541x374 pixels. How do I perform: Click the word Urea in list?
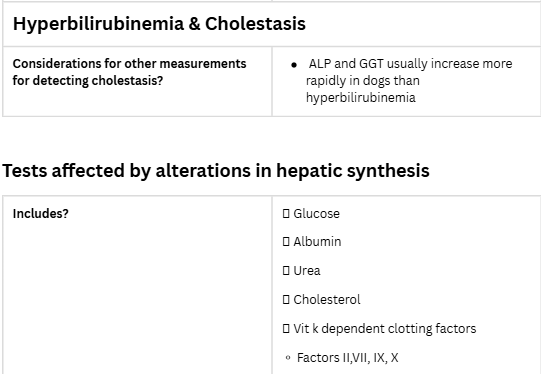coord(307,270)
